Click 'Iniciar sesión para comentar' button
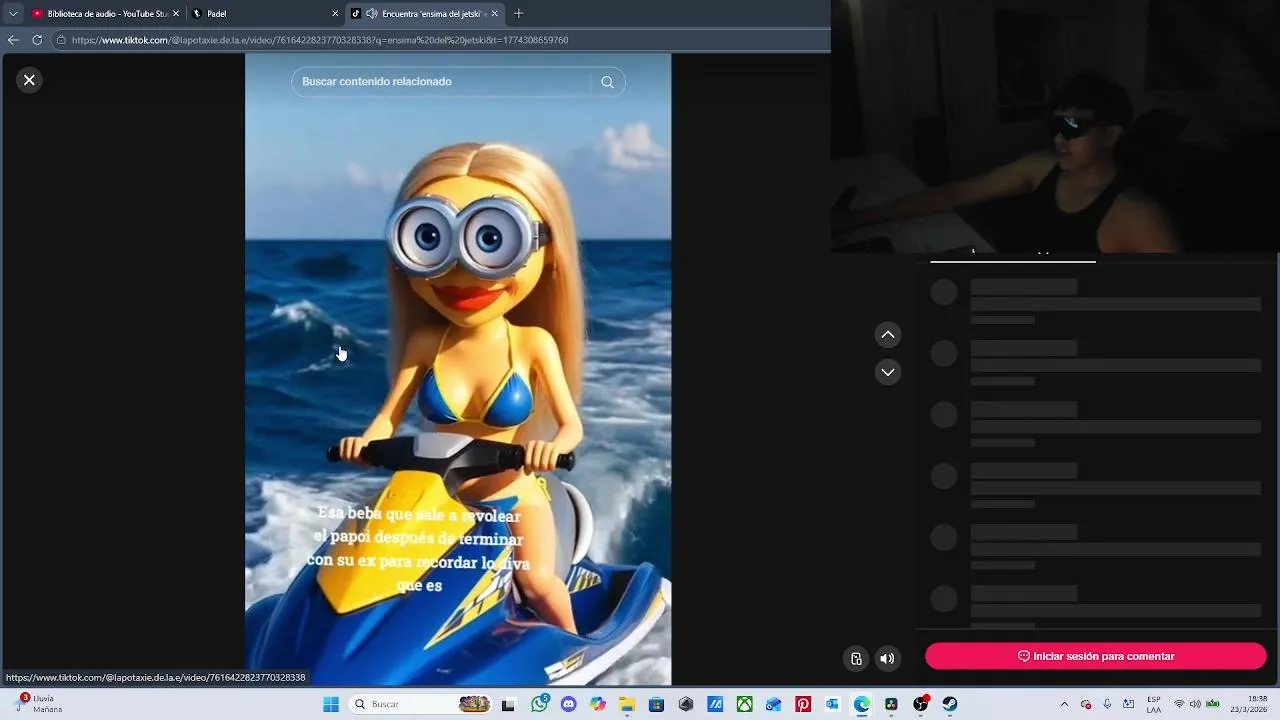The image size is (1280, 720). tap(1096, 656)
